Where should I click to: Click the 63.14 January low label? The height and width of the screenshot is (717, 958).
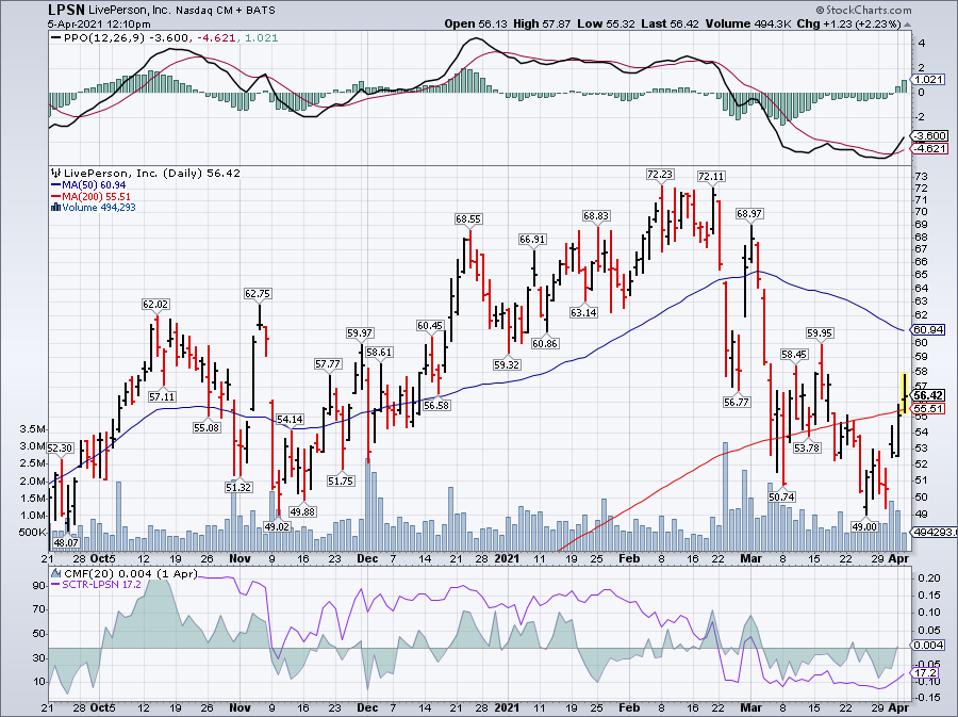(x=583, y=312)
